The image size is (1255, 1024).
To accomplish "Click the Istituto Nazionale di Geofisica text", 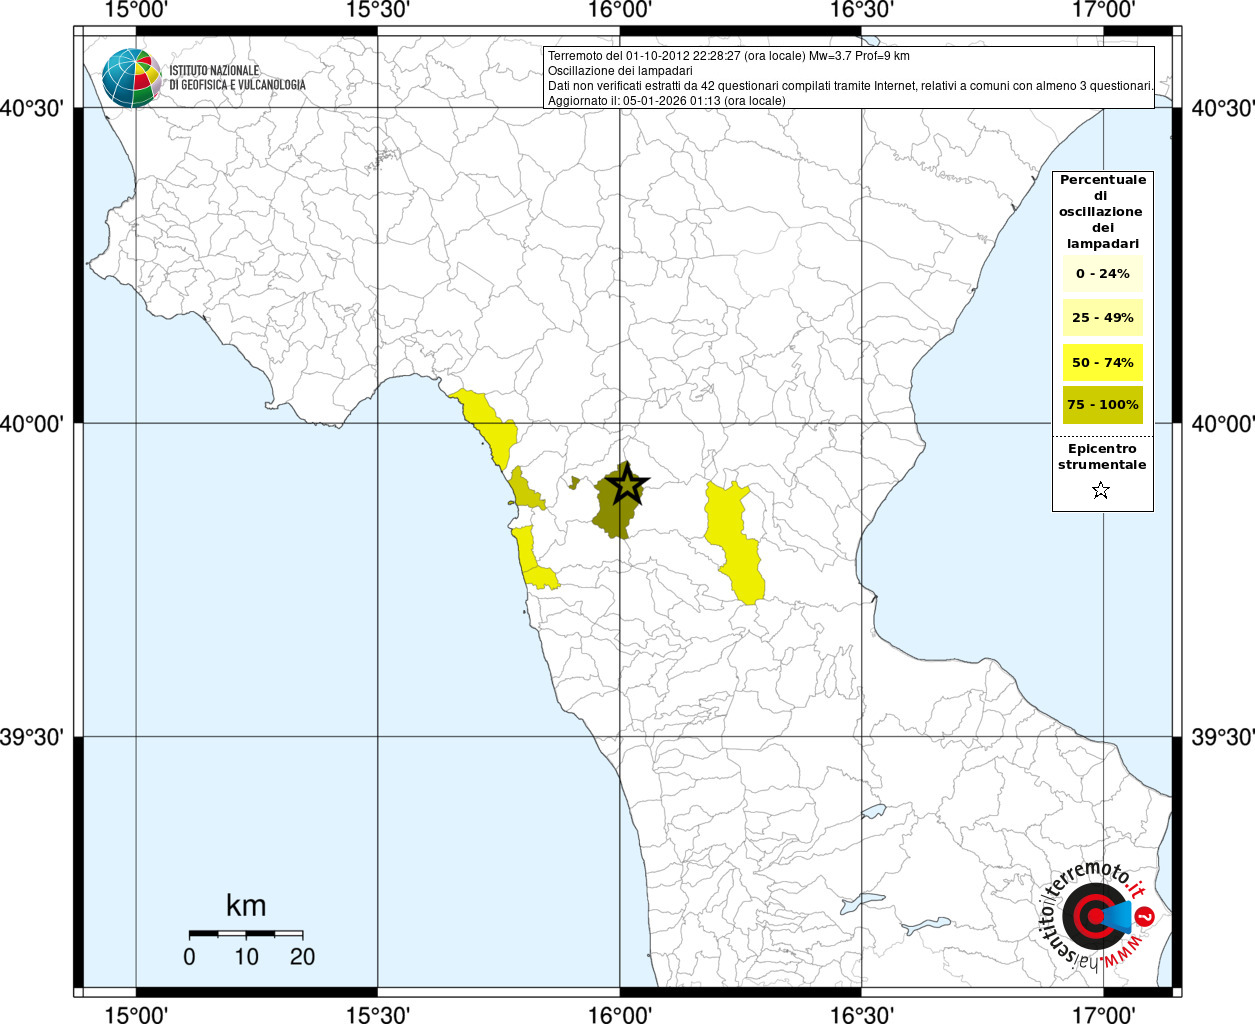I will (x=237, y=77).
